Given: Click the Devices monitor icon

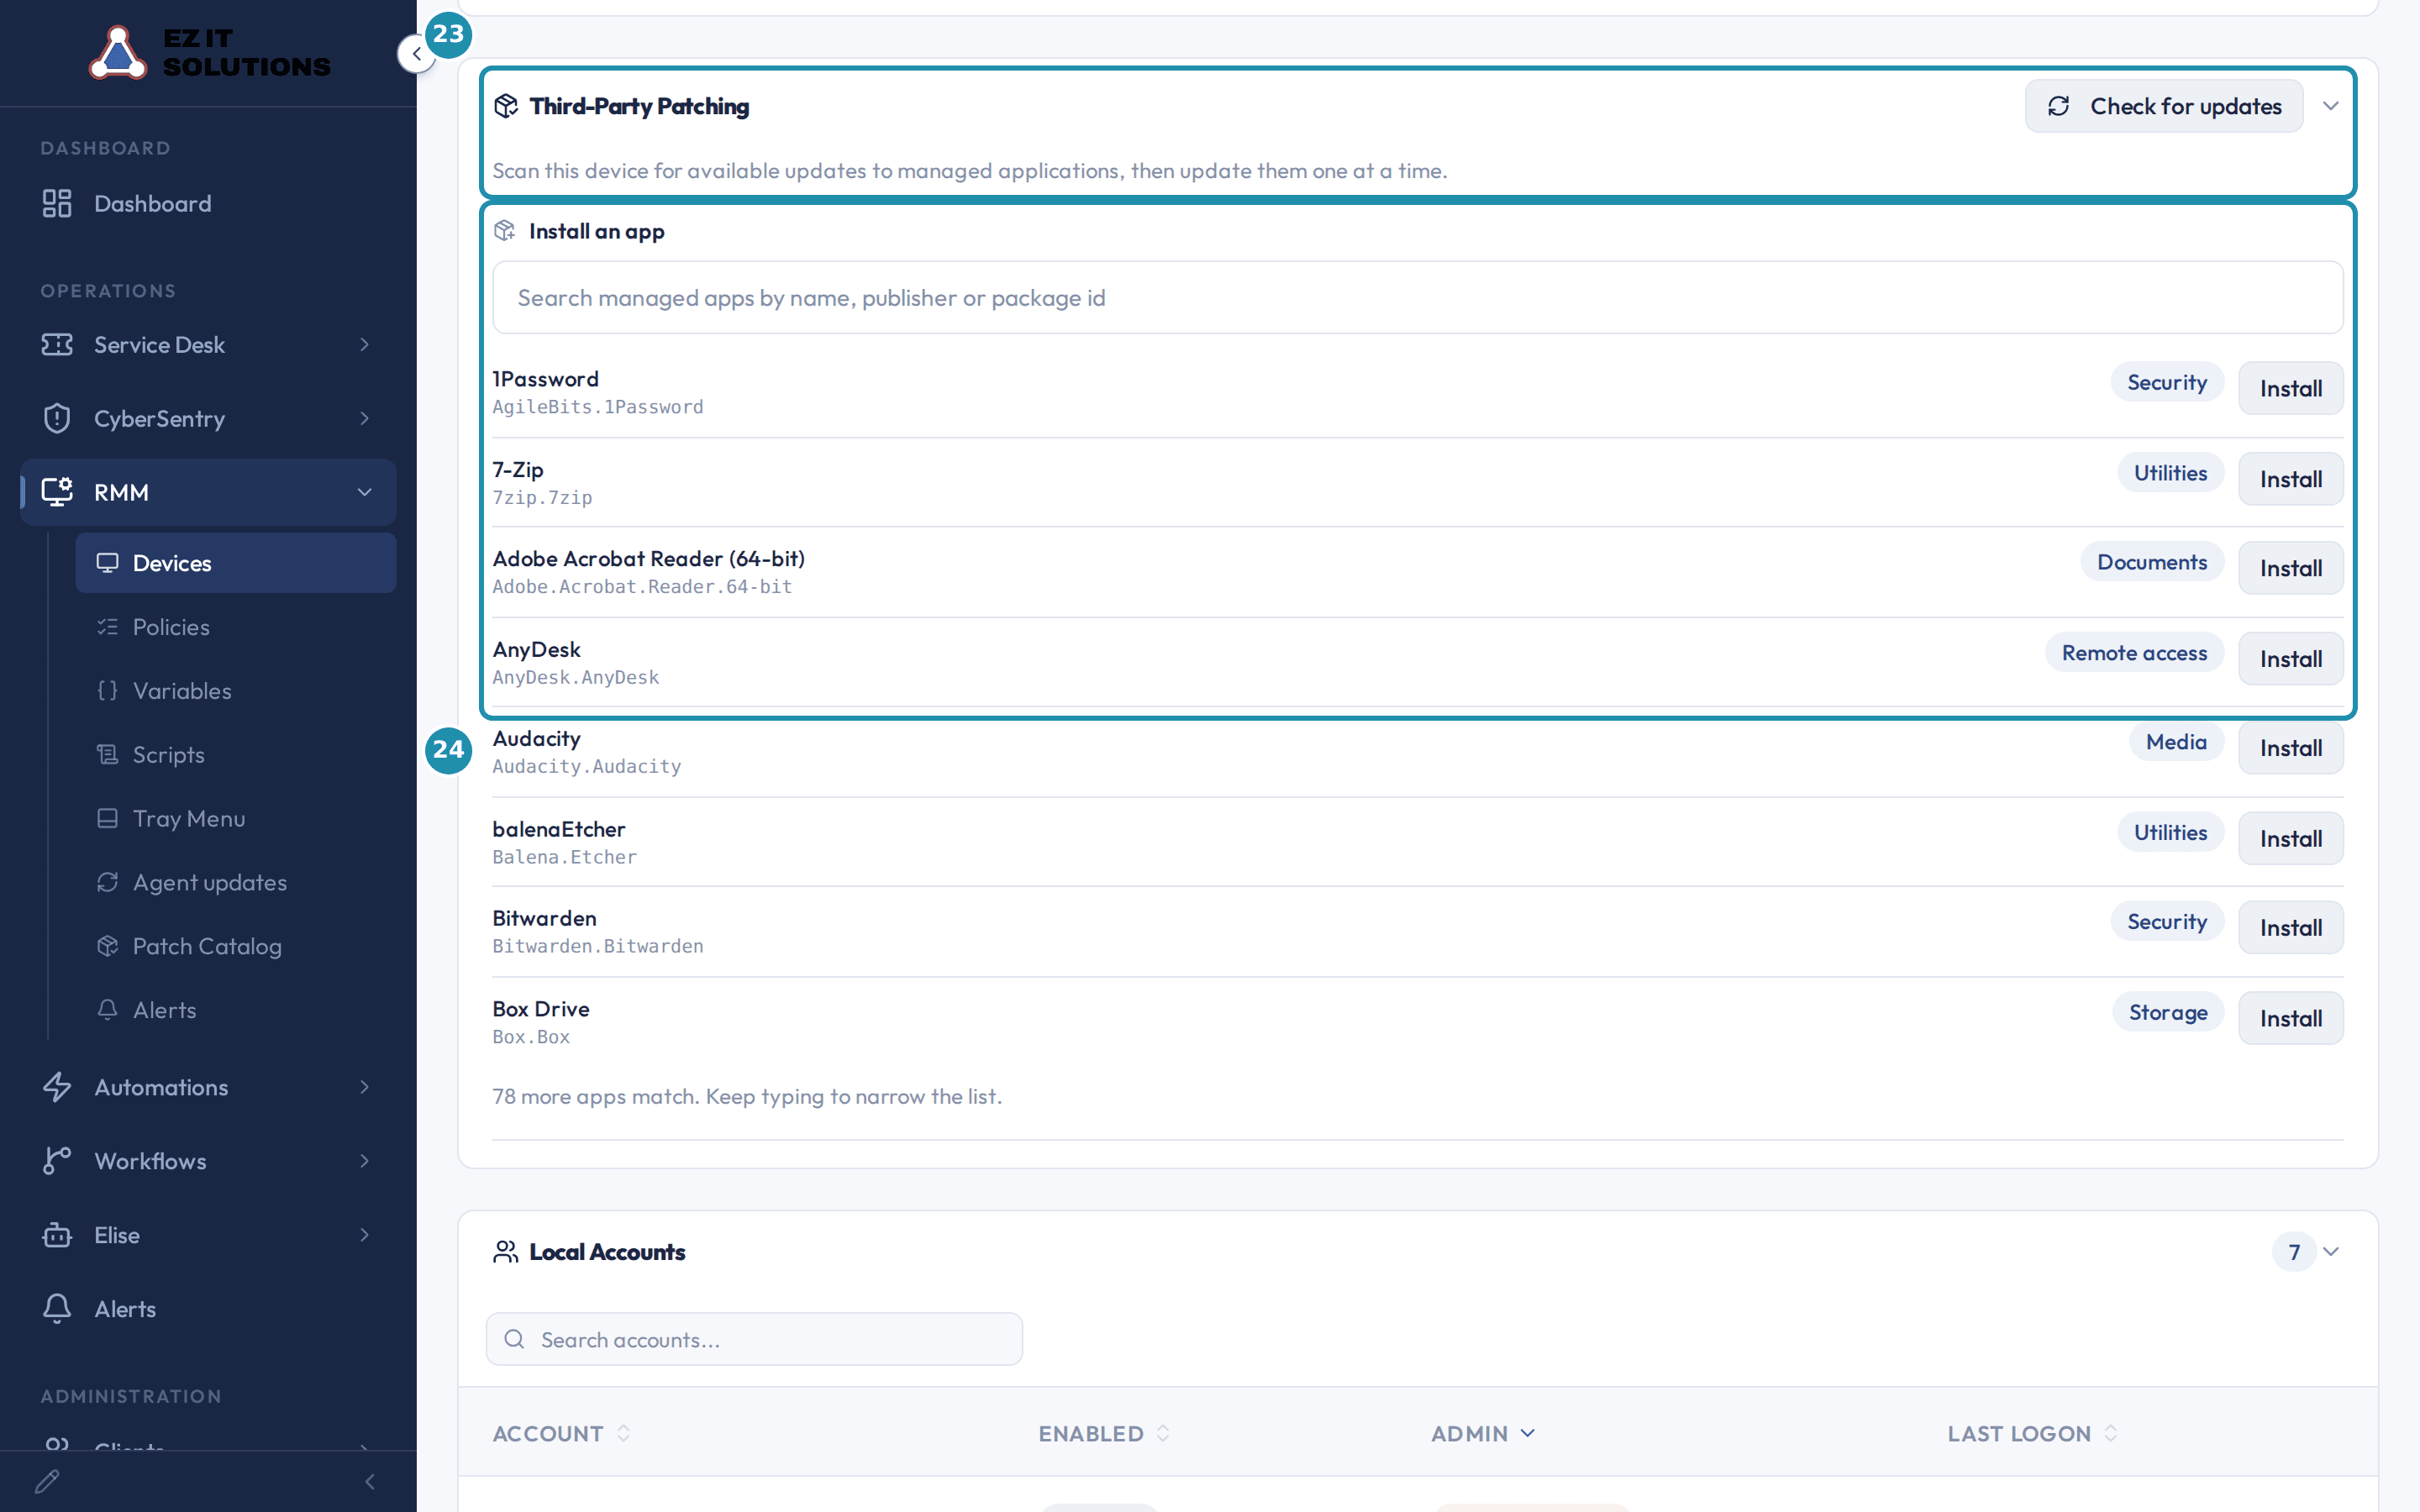Looking at the screenshot, I should pos(107,563).
